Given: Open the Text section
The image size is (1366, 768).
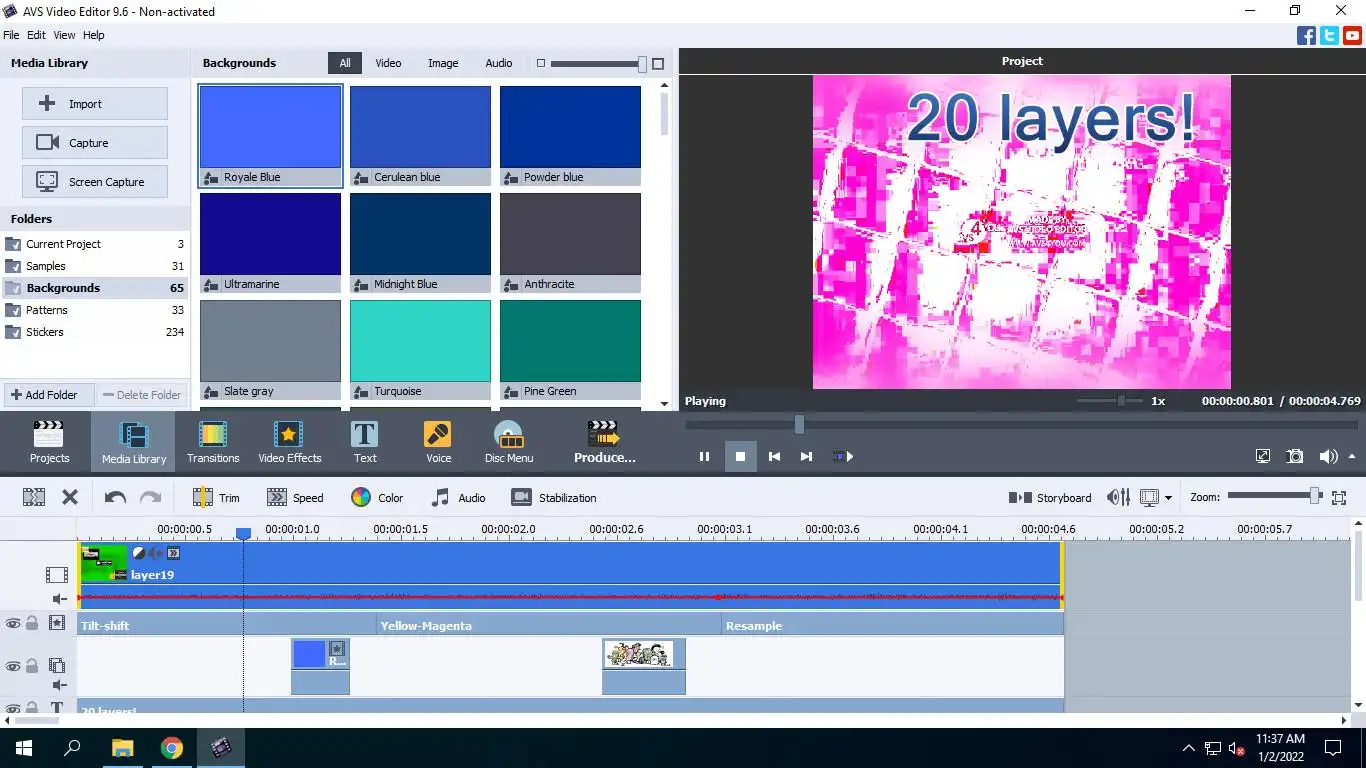Looking at the screenshot, I should [x=365, y=442].
